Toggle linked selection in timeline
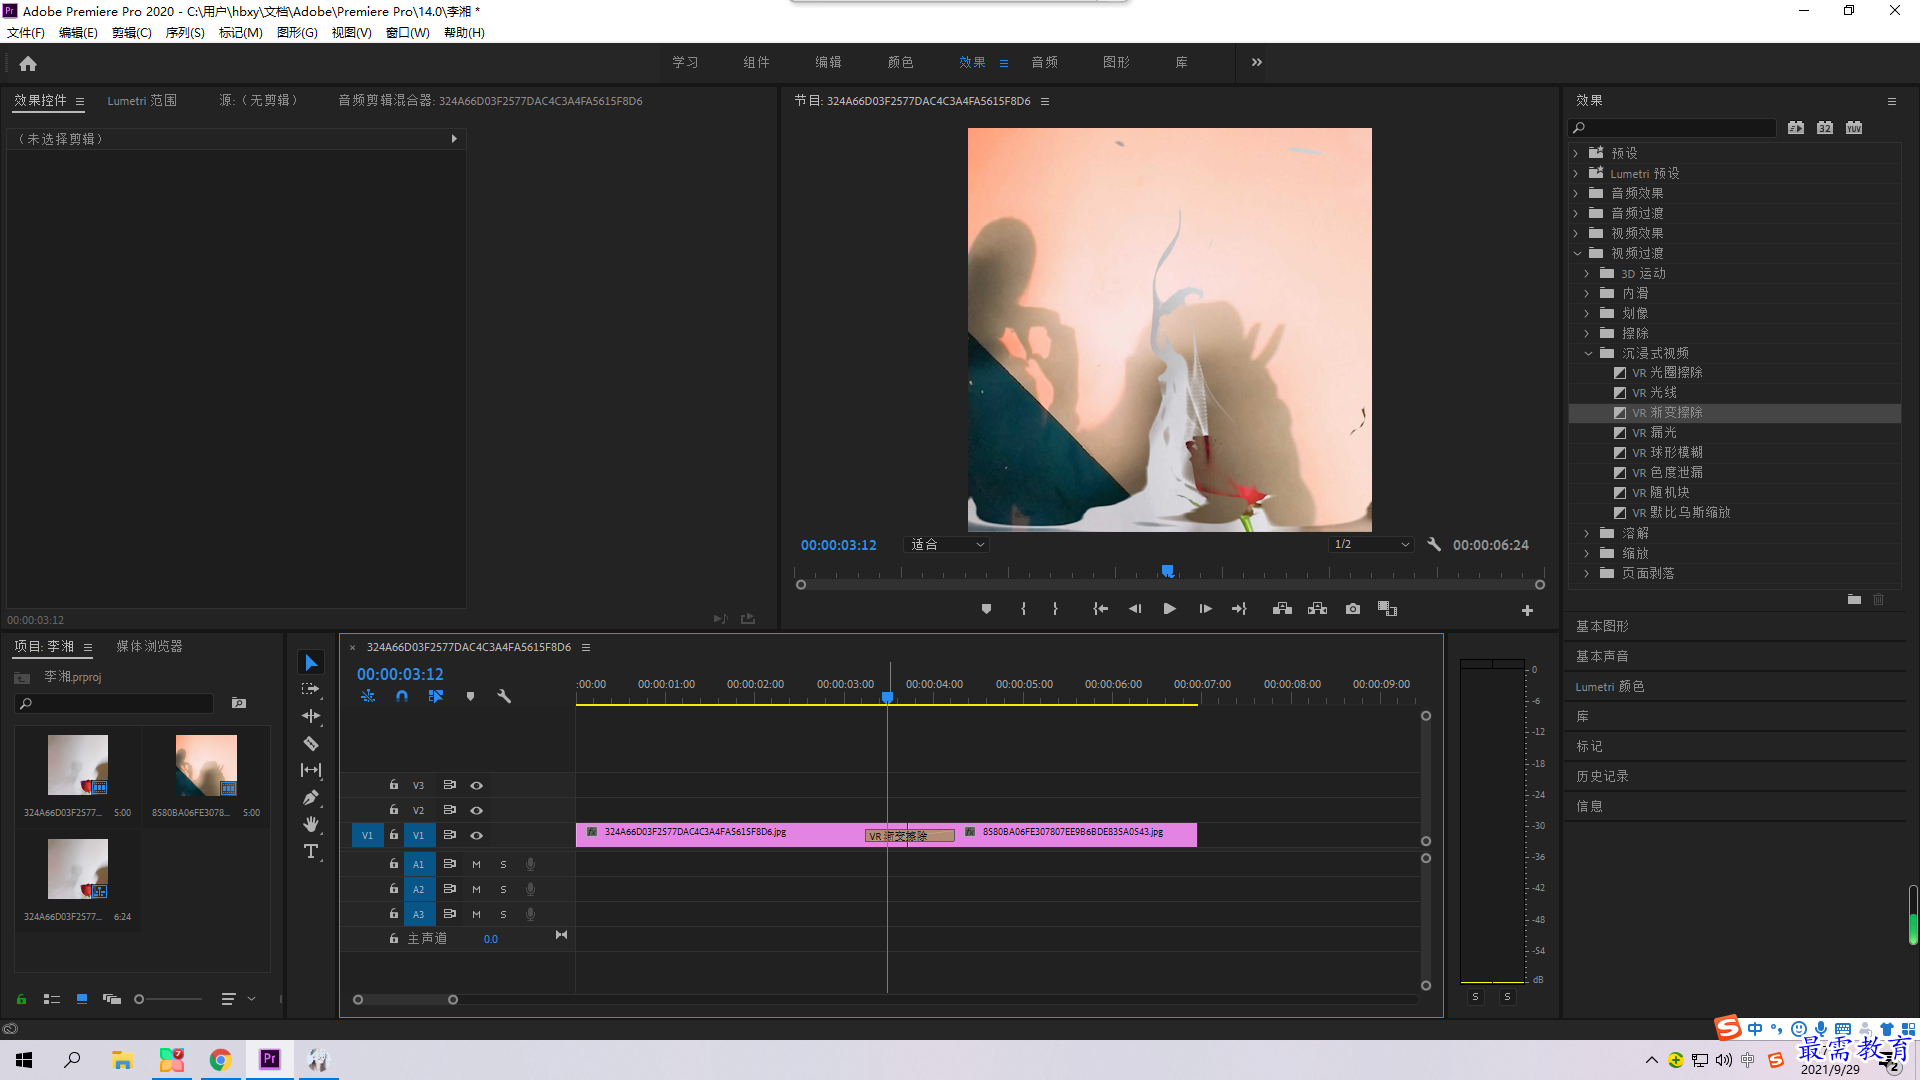 (x=436, y=696)
